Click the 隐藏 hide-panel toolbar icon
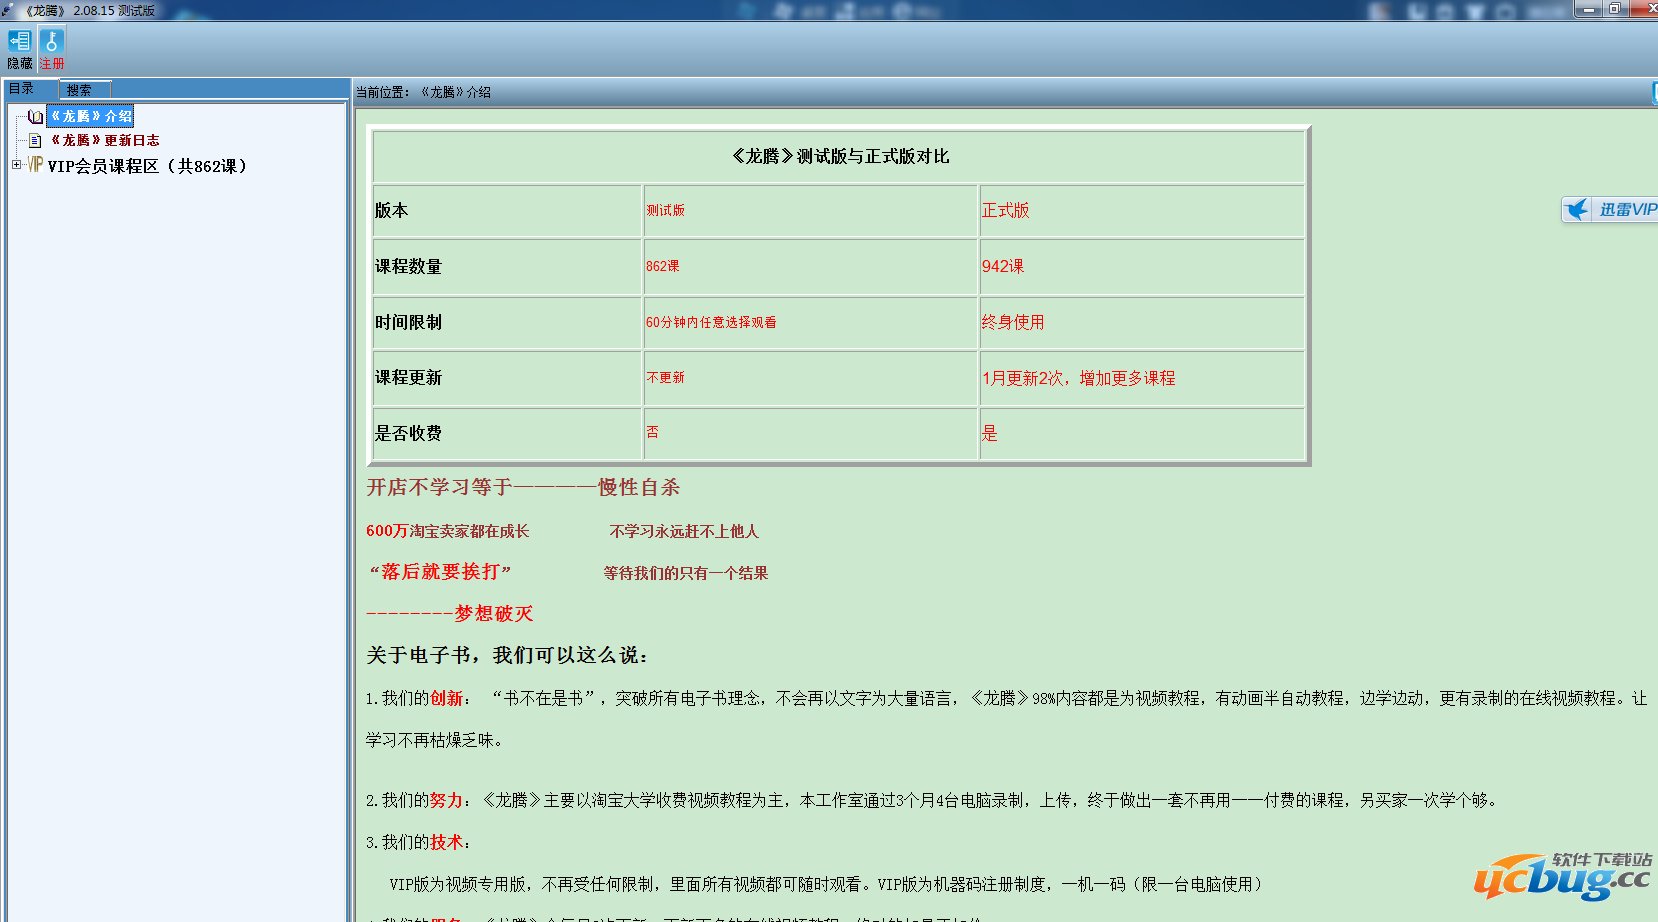 click(x=20, y=42)
